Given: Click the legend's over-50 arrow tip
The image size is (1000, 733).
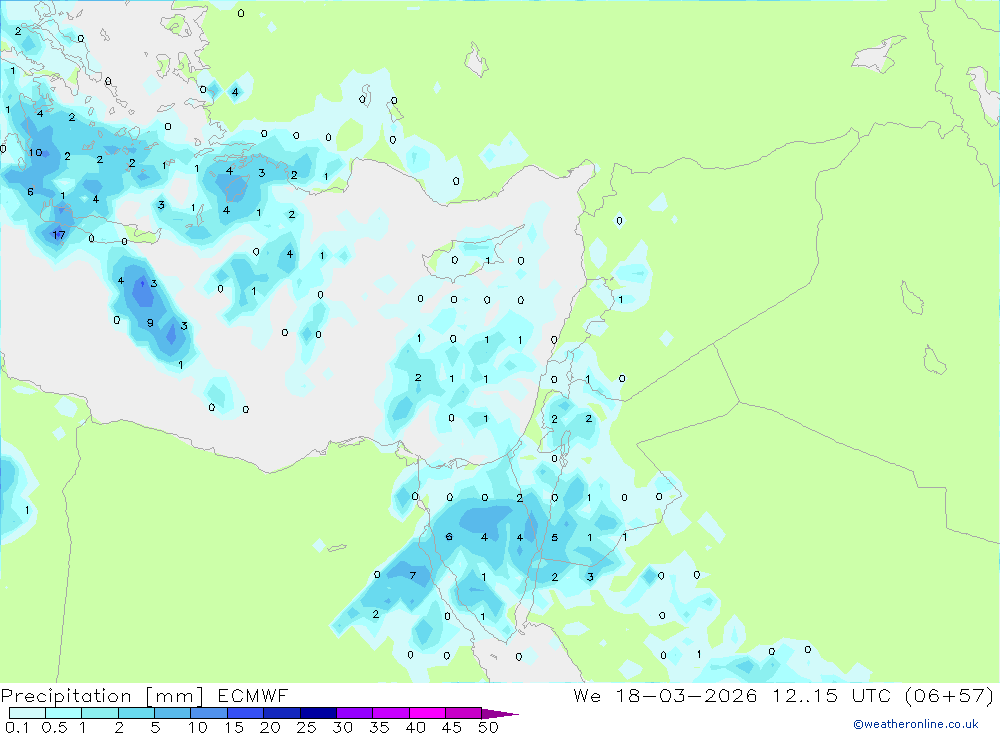Looking at the screenshot, I should pos(501,714).
